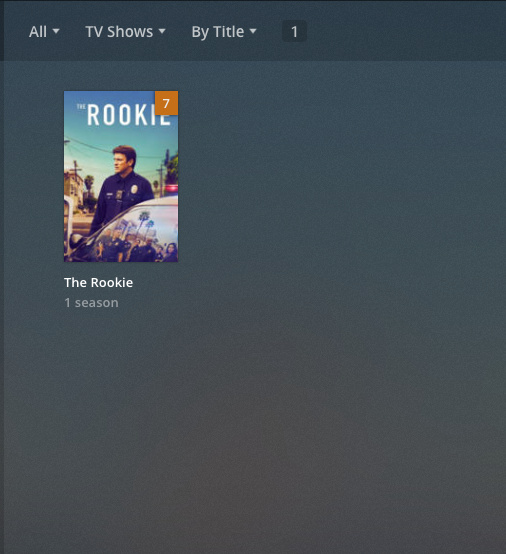Click the caret next to TV Shows
The height and width of the screenshot is (554, 506).
[x=162, y=31]
